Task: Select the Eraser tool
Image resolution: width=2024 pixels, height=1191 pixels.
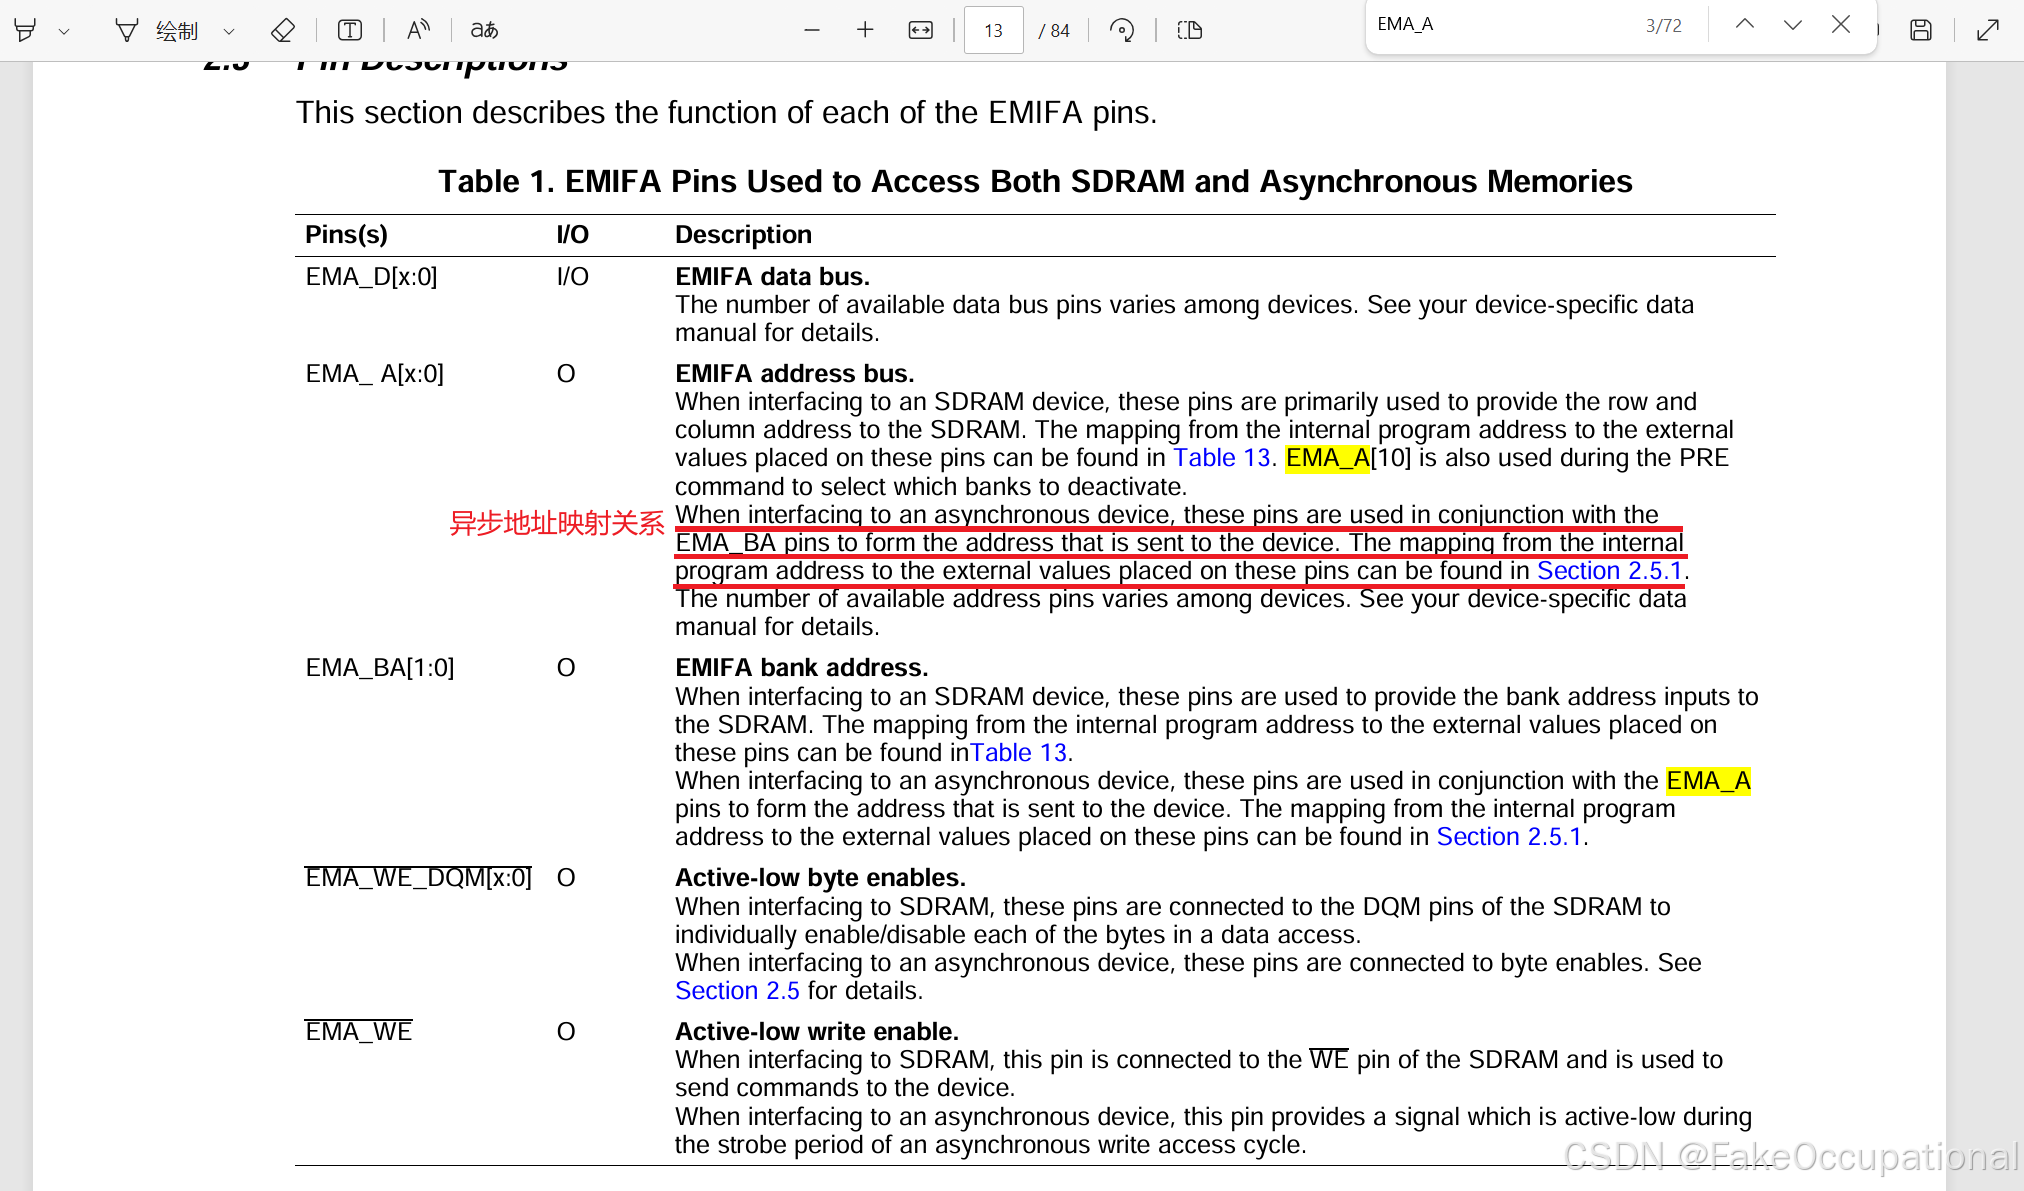Action: (283, 30)
